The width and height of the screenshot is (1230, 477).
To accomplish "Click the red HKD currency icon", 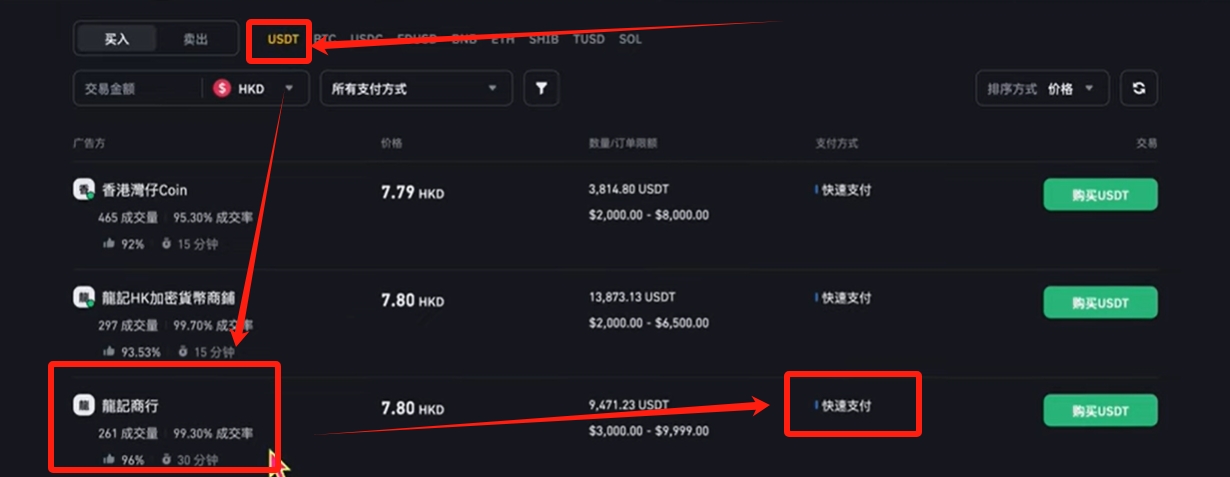I will tap(221, 88).
